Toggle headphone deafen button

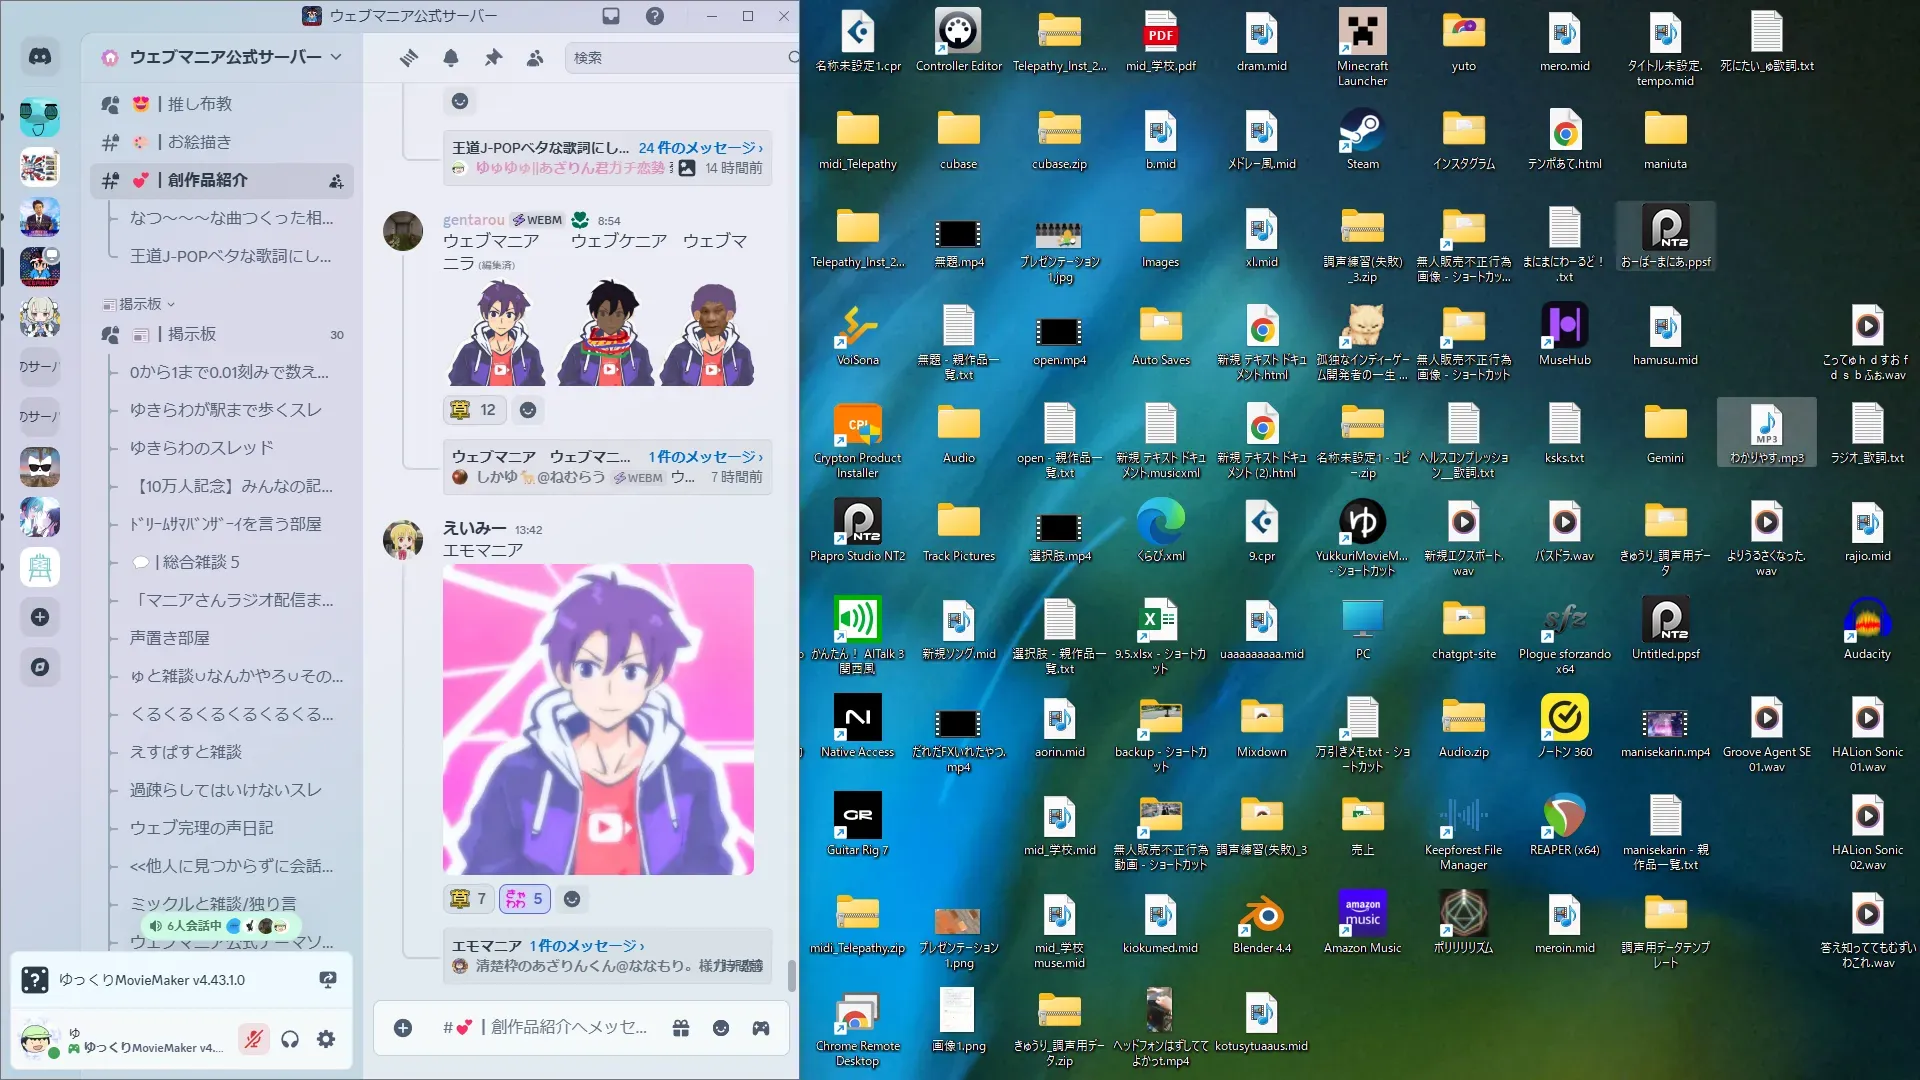point(290,1040)
